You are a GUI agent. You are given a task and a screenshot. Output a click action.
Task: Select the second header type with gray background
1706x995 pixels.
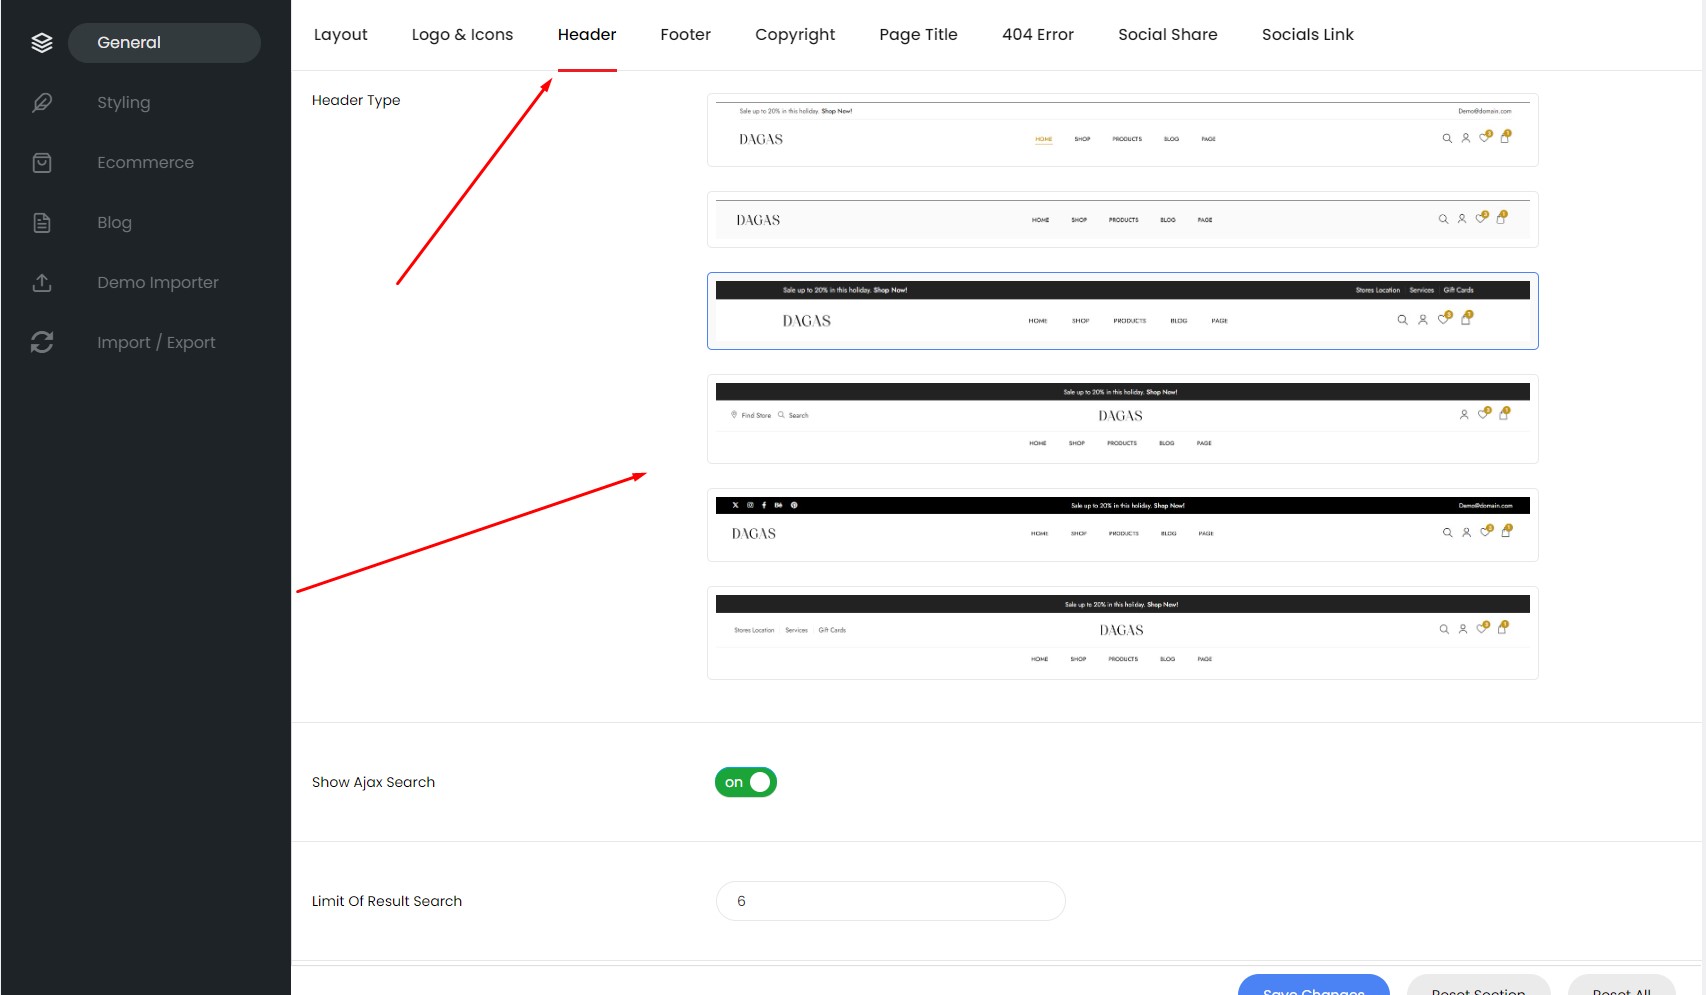[1122, 220]
